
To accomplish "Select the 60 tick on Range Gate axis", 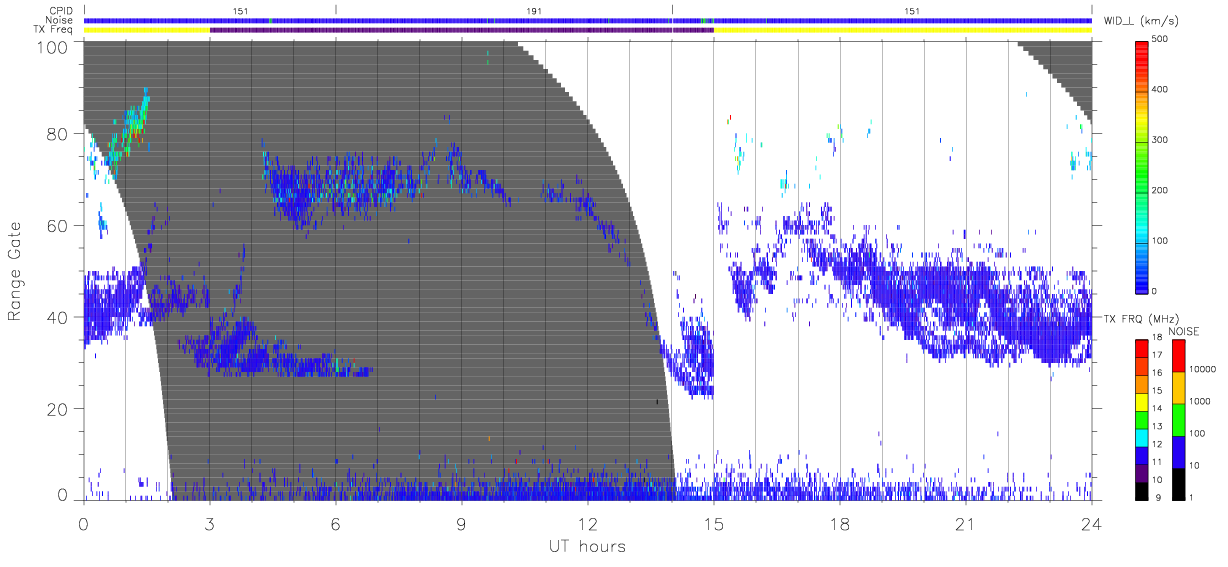I will coord(59,225).
